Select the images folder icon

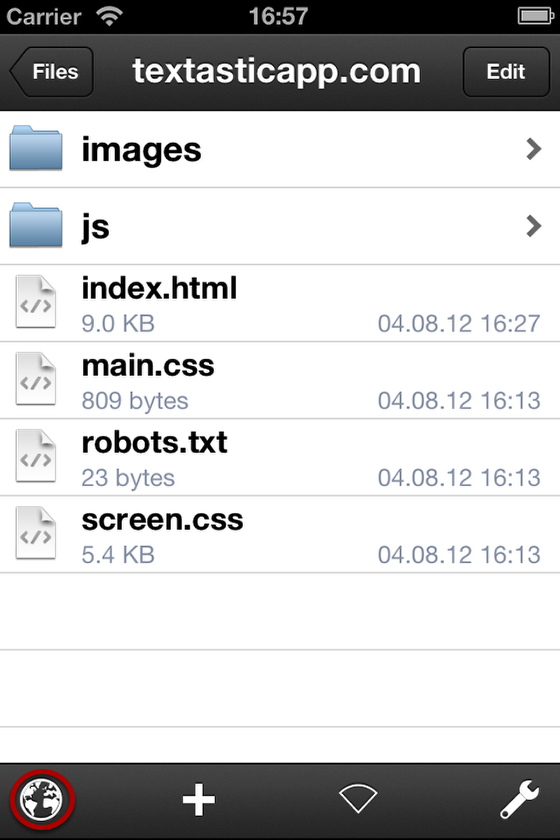(36, 148)
